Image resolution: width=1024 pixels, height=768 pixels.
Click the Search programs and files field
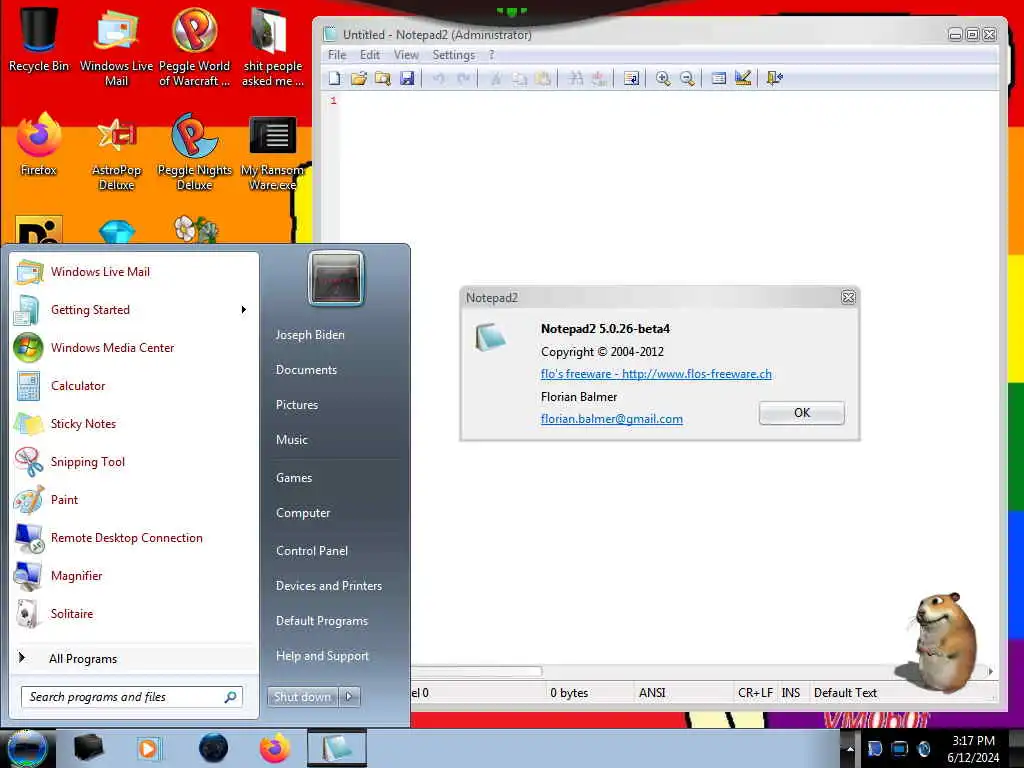tap(132, 697)
